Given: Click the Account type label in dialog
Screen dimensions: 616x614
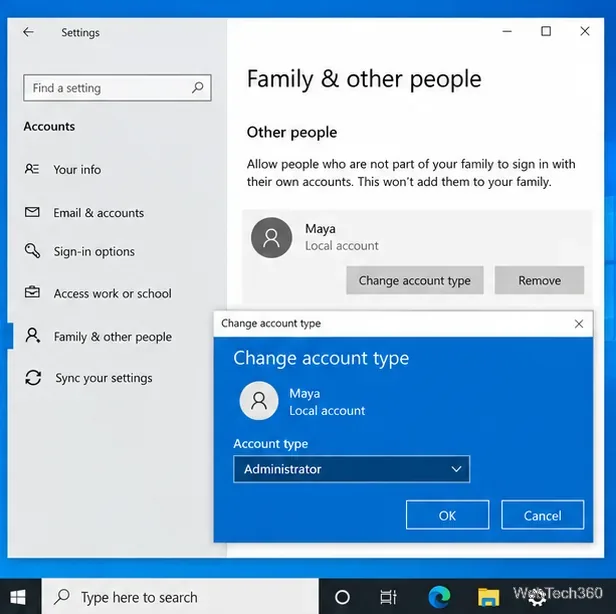Looking at the screenshot, I should [x=271, y=444].
